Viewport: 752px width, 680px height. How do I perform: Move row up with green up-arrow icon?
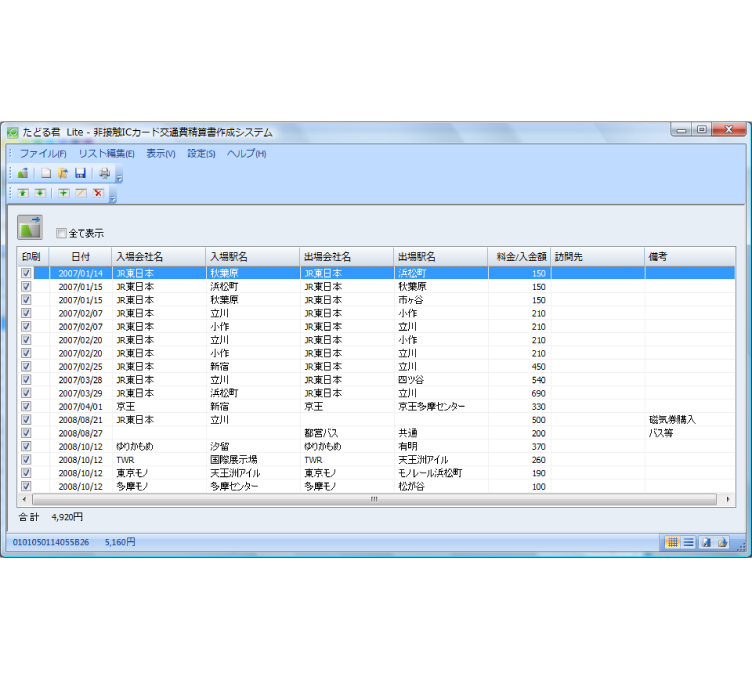(23, 193)
